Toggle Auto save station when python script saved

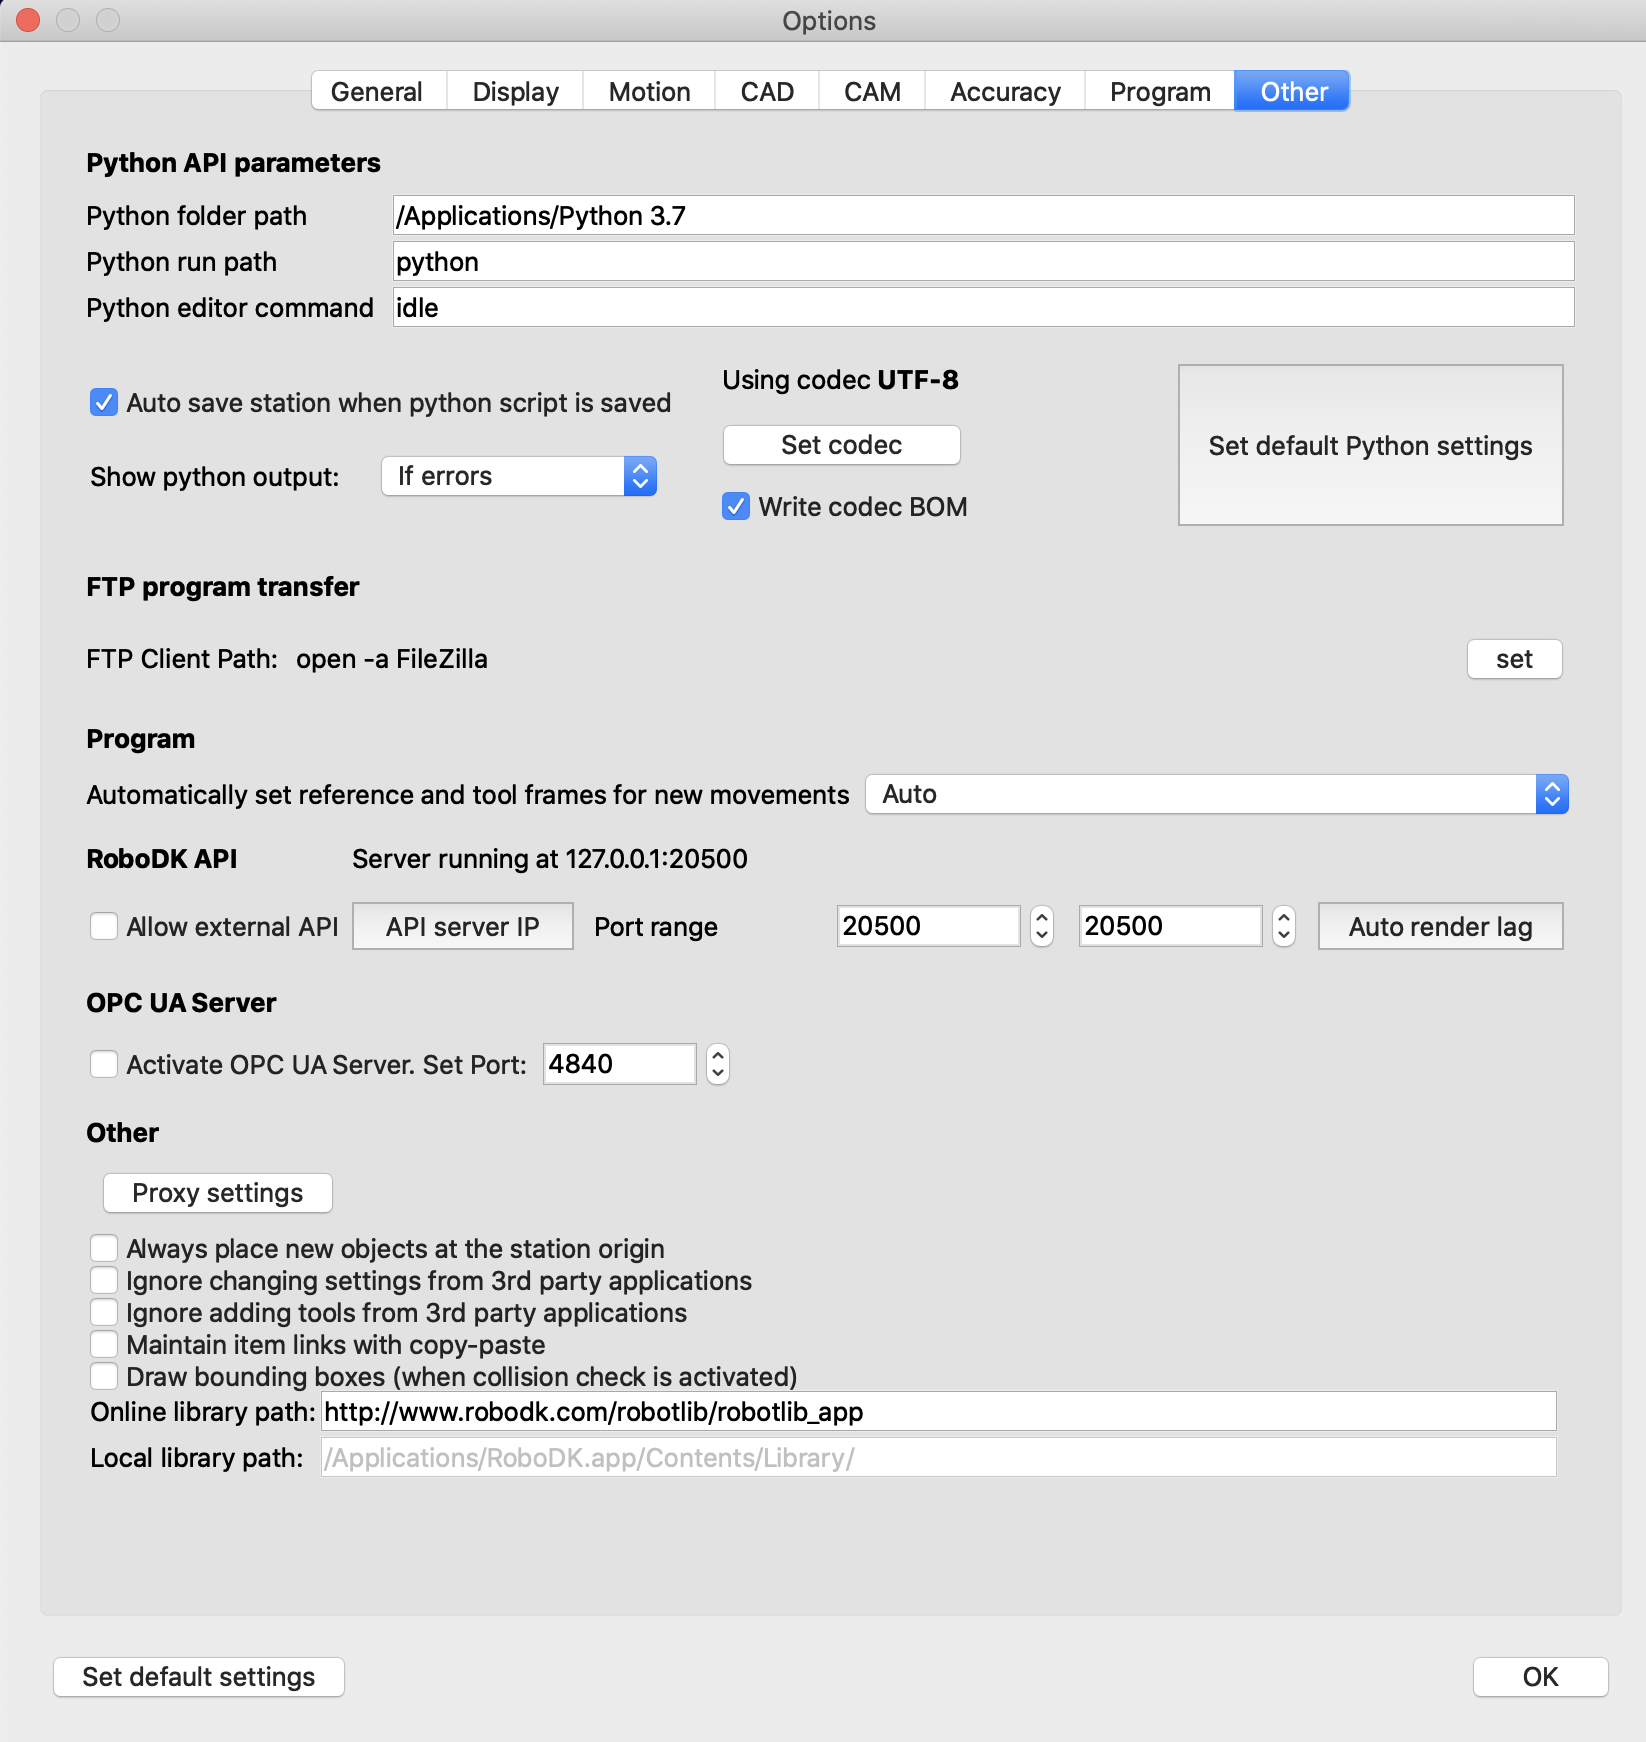click(x=104, y=403)
